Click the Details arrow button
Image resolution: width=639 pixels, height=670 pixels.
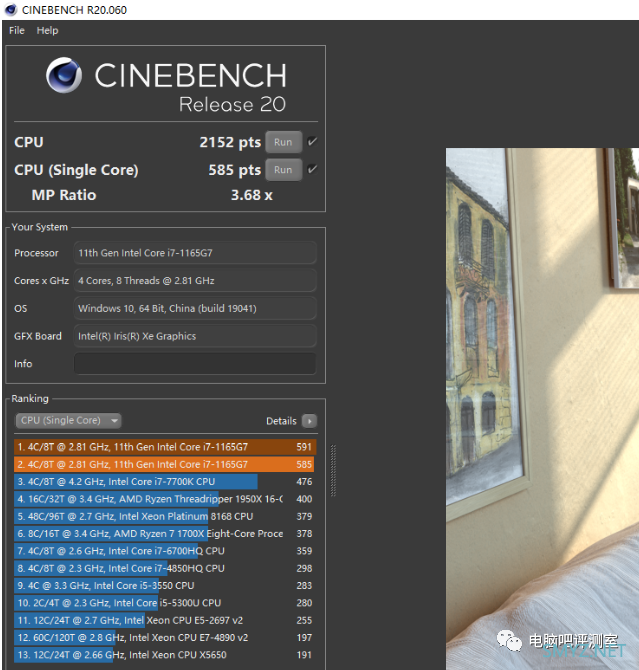click(309, 421)
